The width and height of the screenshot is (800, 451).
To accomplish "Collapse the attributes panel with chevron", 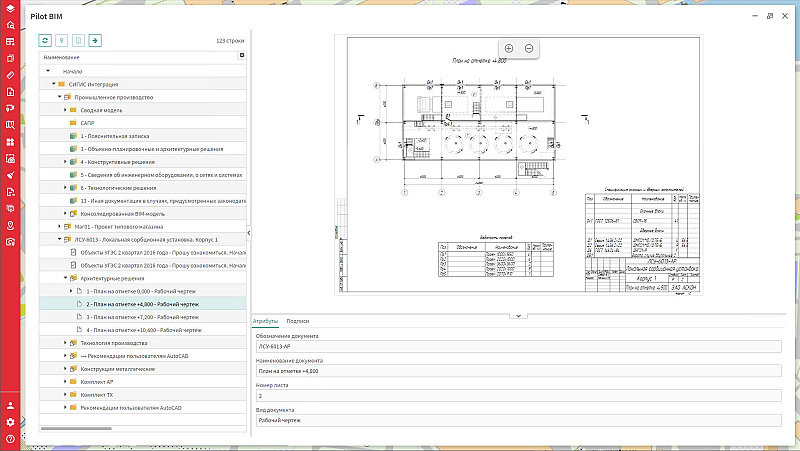I will click(518, 315).
